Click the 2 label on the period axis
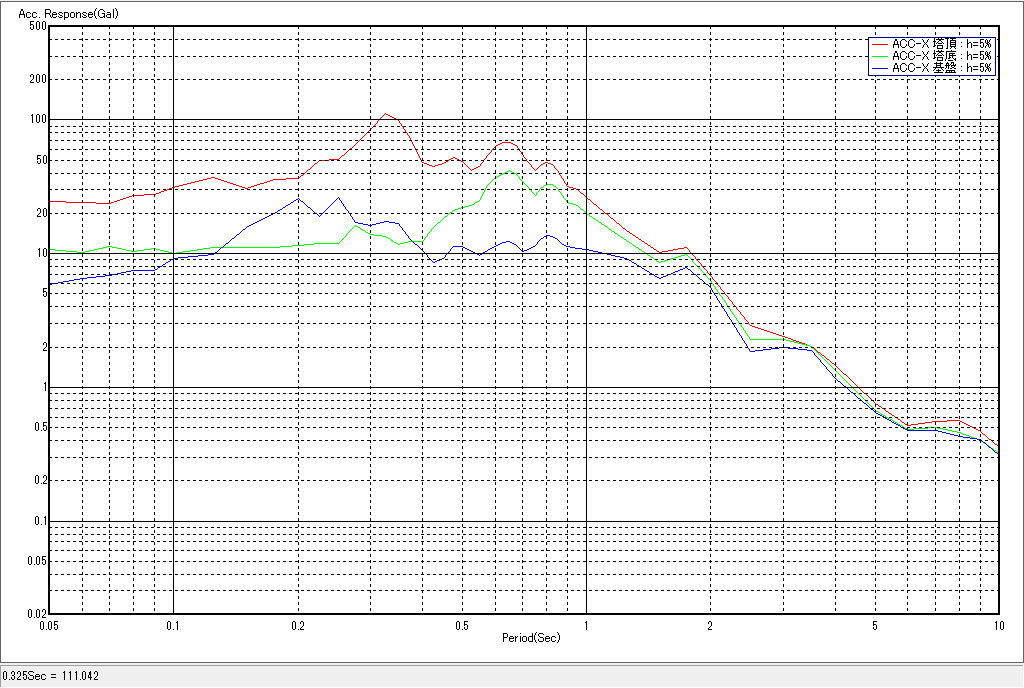Image resolution: width=1024 pixels, height=688 pixels. 709,626
